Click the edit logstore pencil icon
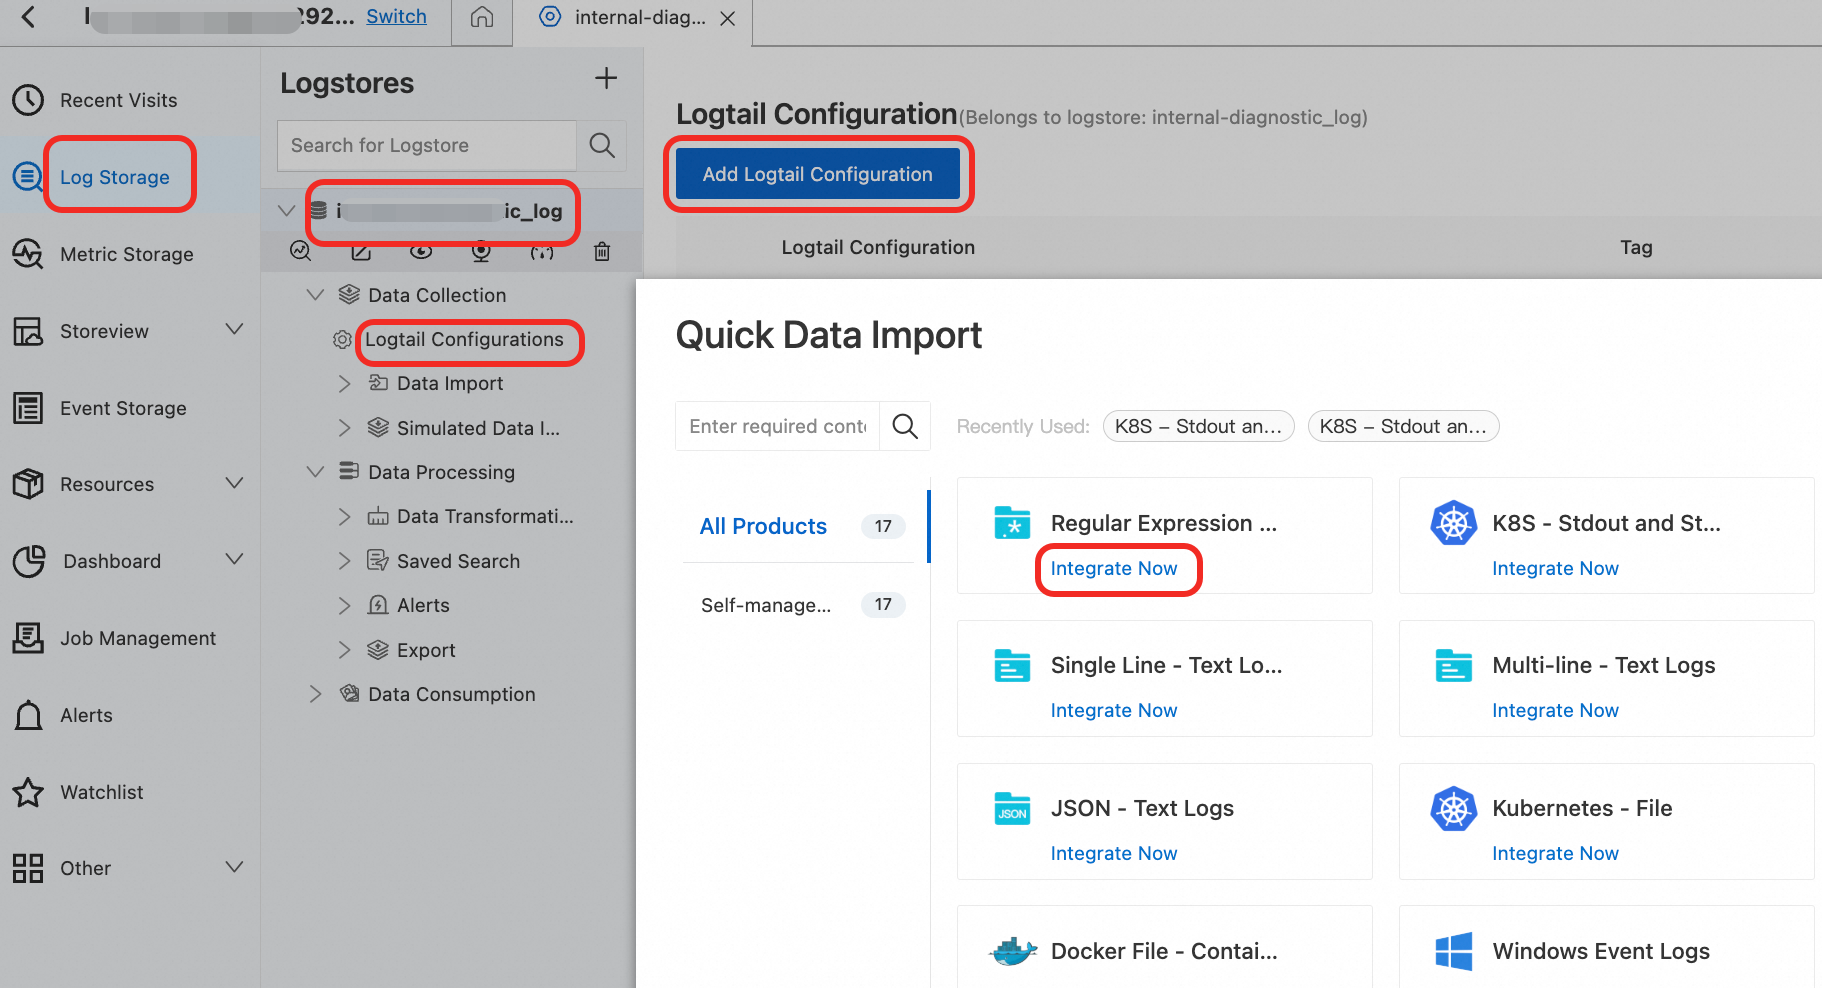1822x988 pixels. (x=361, y=251)
